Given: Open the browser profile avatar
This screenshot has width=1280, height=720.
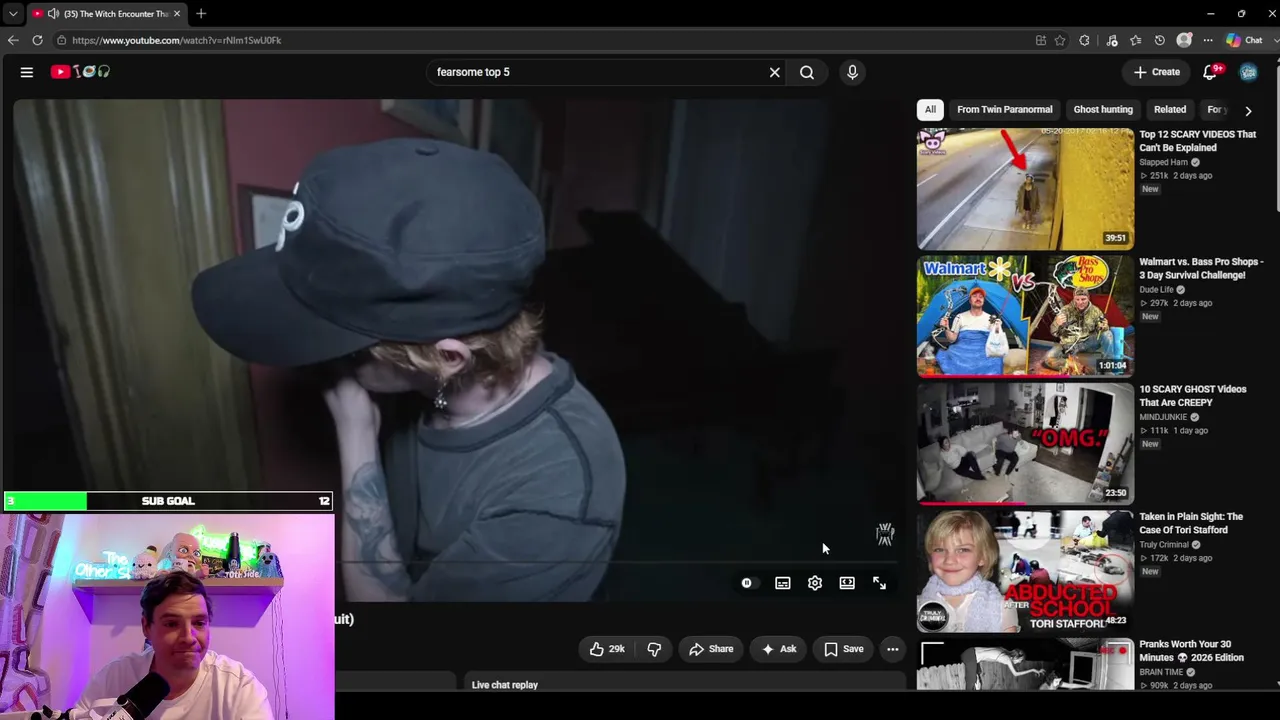Looking at the screenshot, I should pyautogui.click(x=1184, y=40).
